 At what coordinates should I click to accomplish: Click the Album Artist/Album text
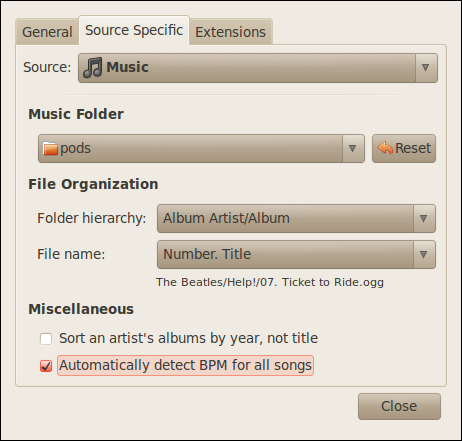tap(226, 218)
